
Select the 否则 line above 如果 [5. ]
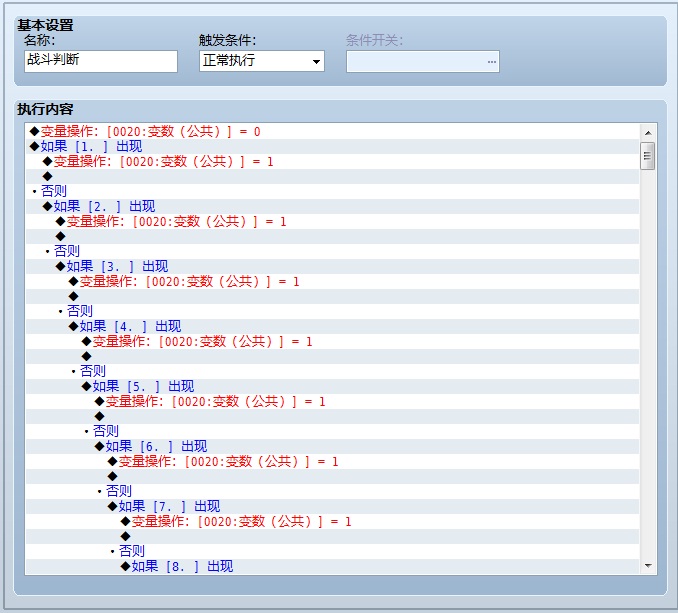[332, 372]
